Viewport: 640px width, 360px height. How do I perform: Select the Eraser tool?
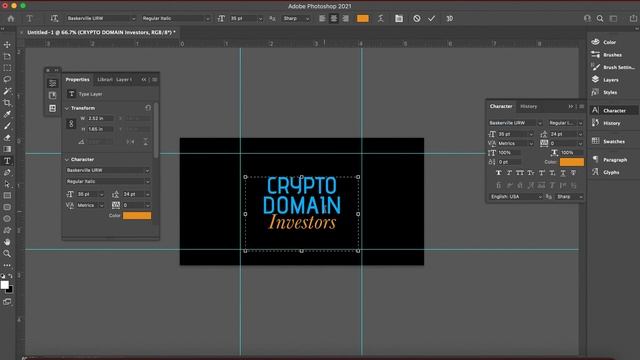[7, 138]
